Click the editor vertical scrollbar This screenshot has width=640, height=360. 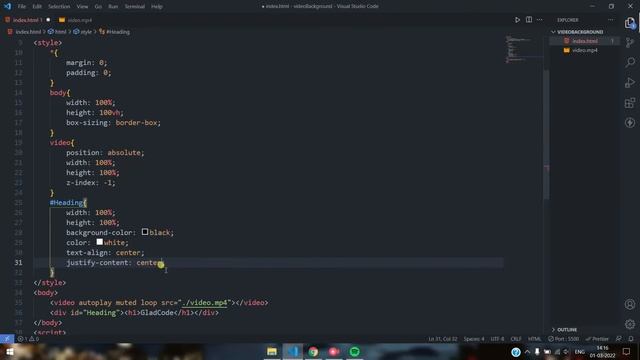point(547,135)
